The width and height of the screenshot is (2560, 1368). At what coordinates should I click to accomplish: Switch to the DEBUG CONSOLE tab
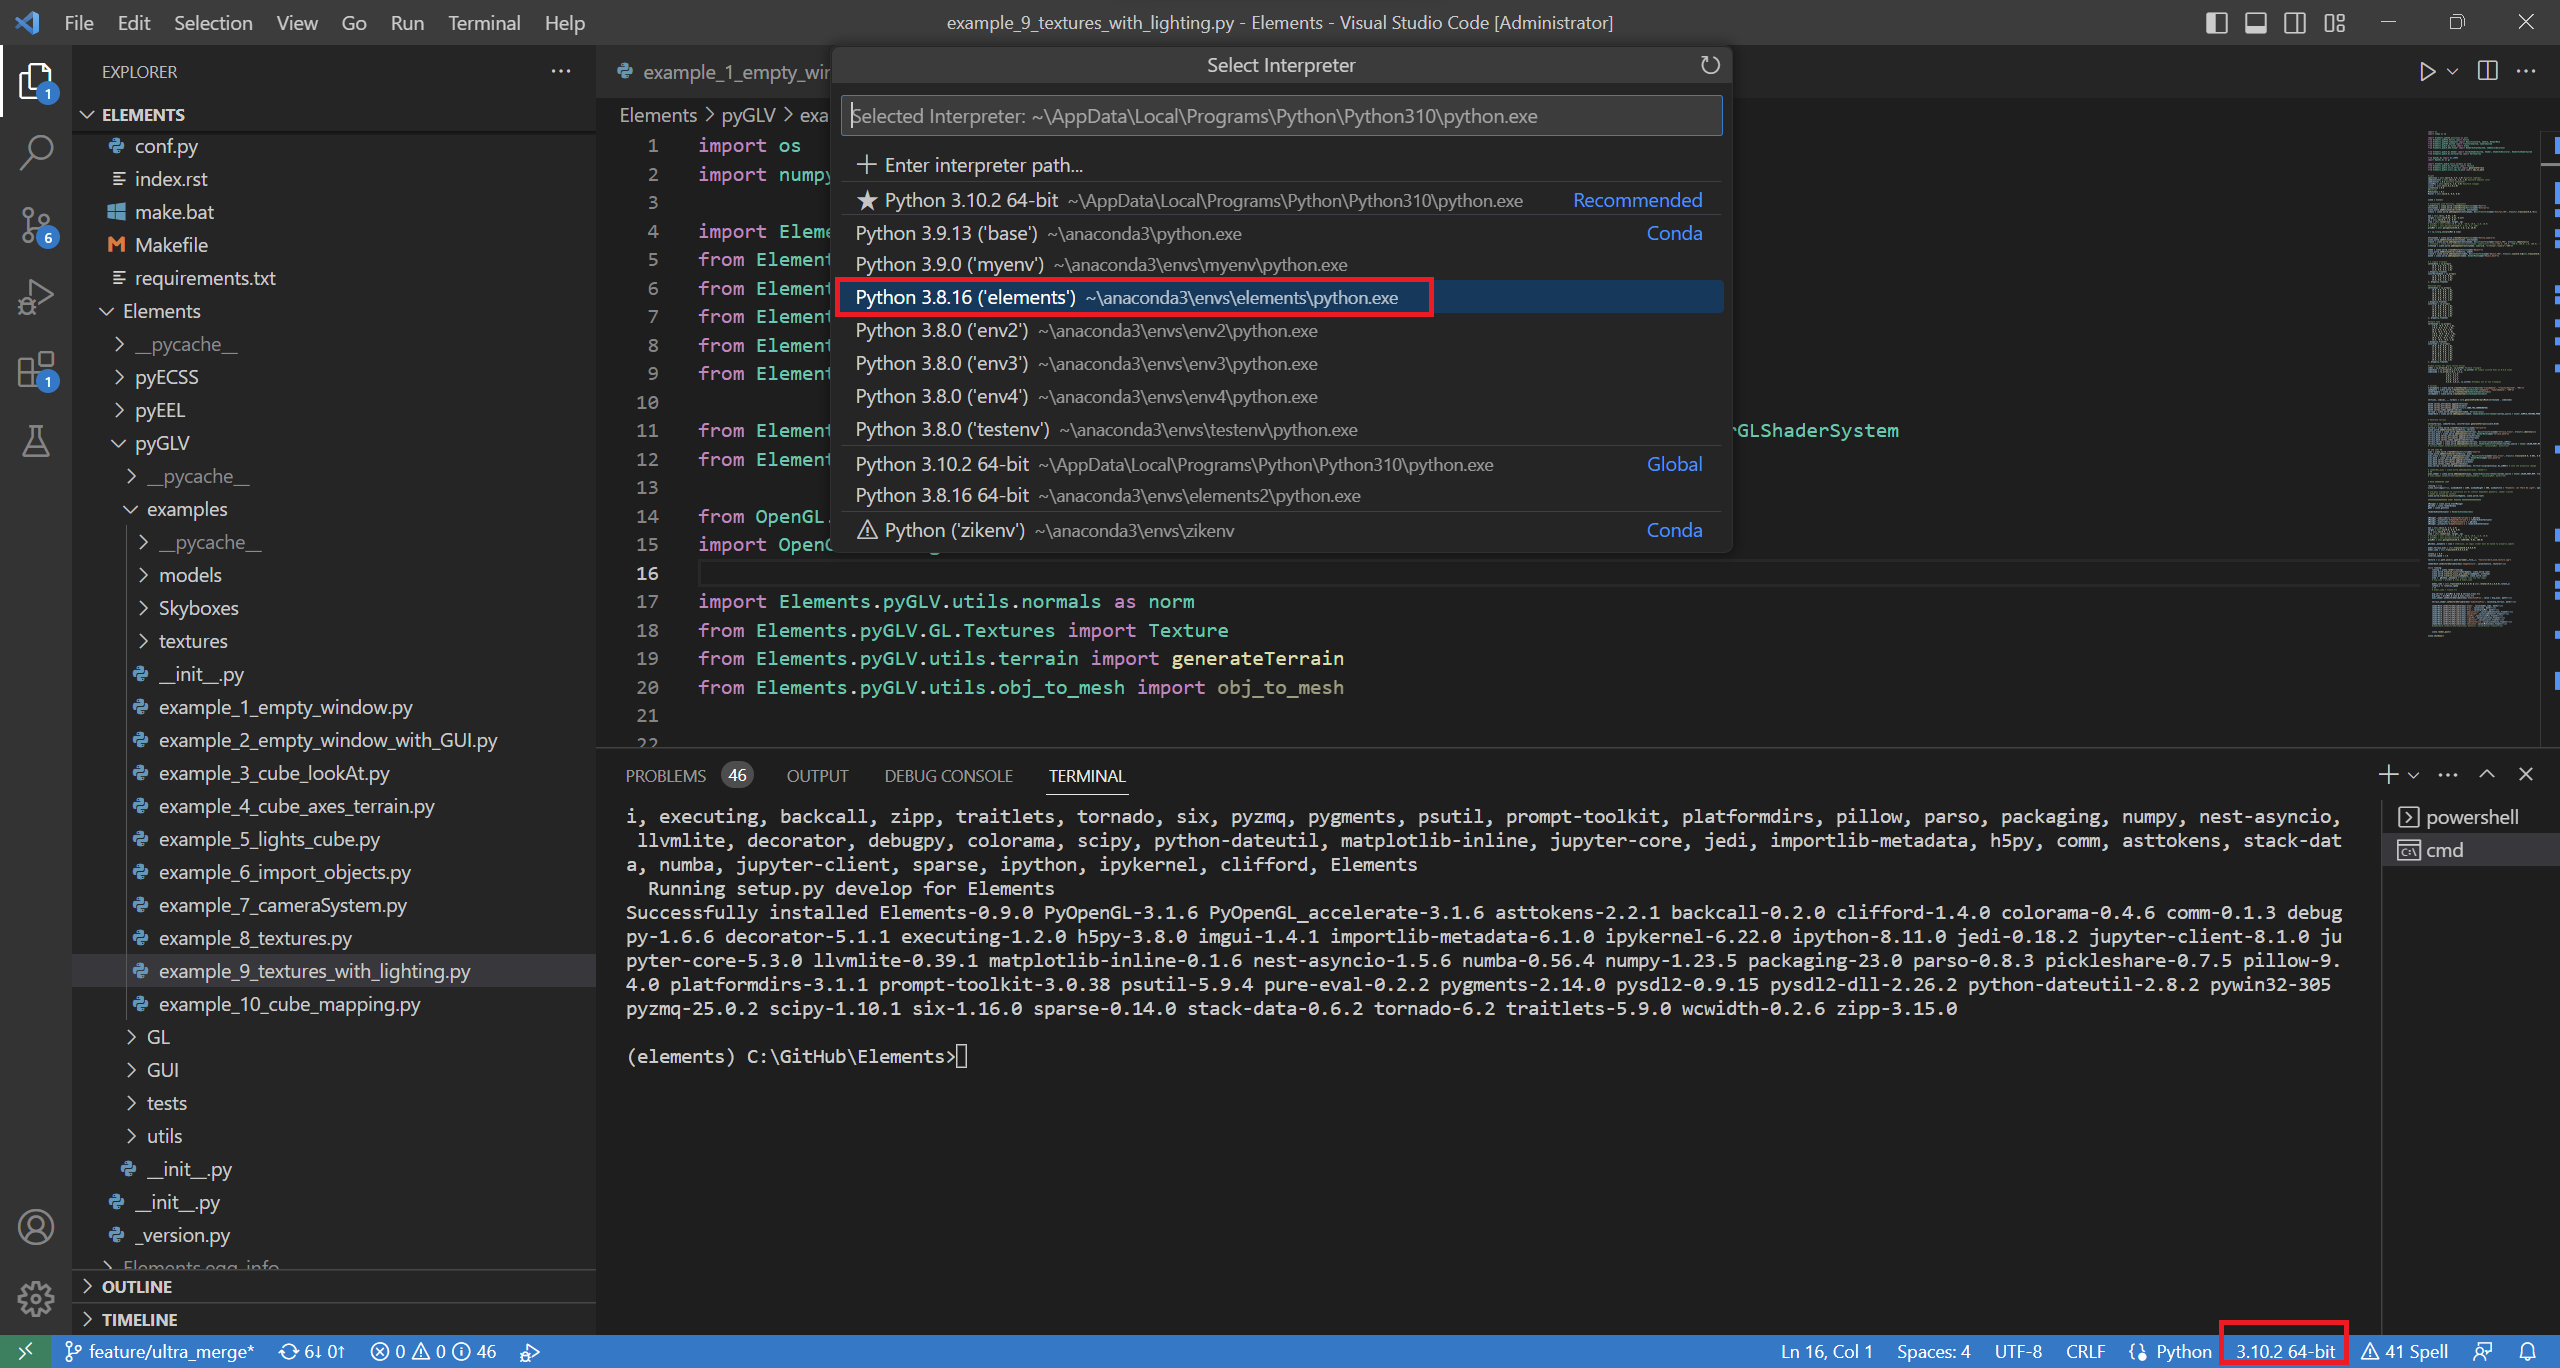[x=948, y=776]
